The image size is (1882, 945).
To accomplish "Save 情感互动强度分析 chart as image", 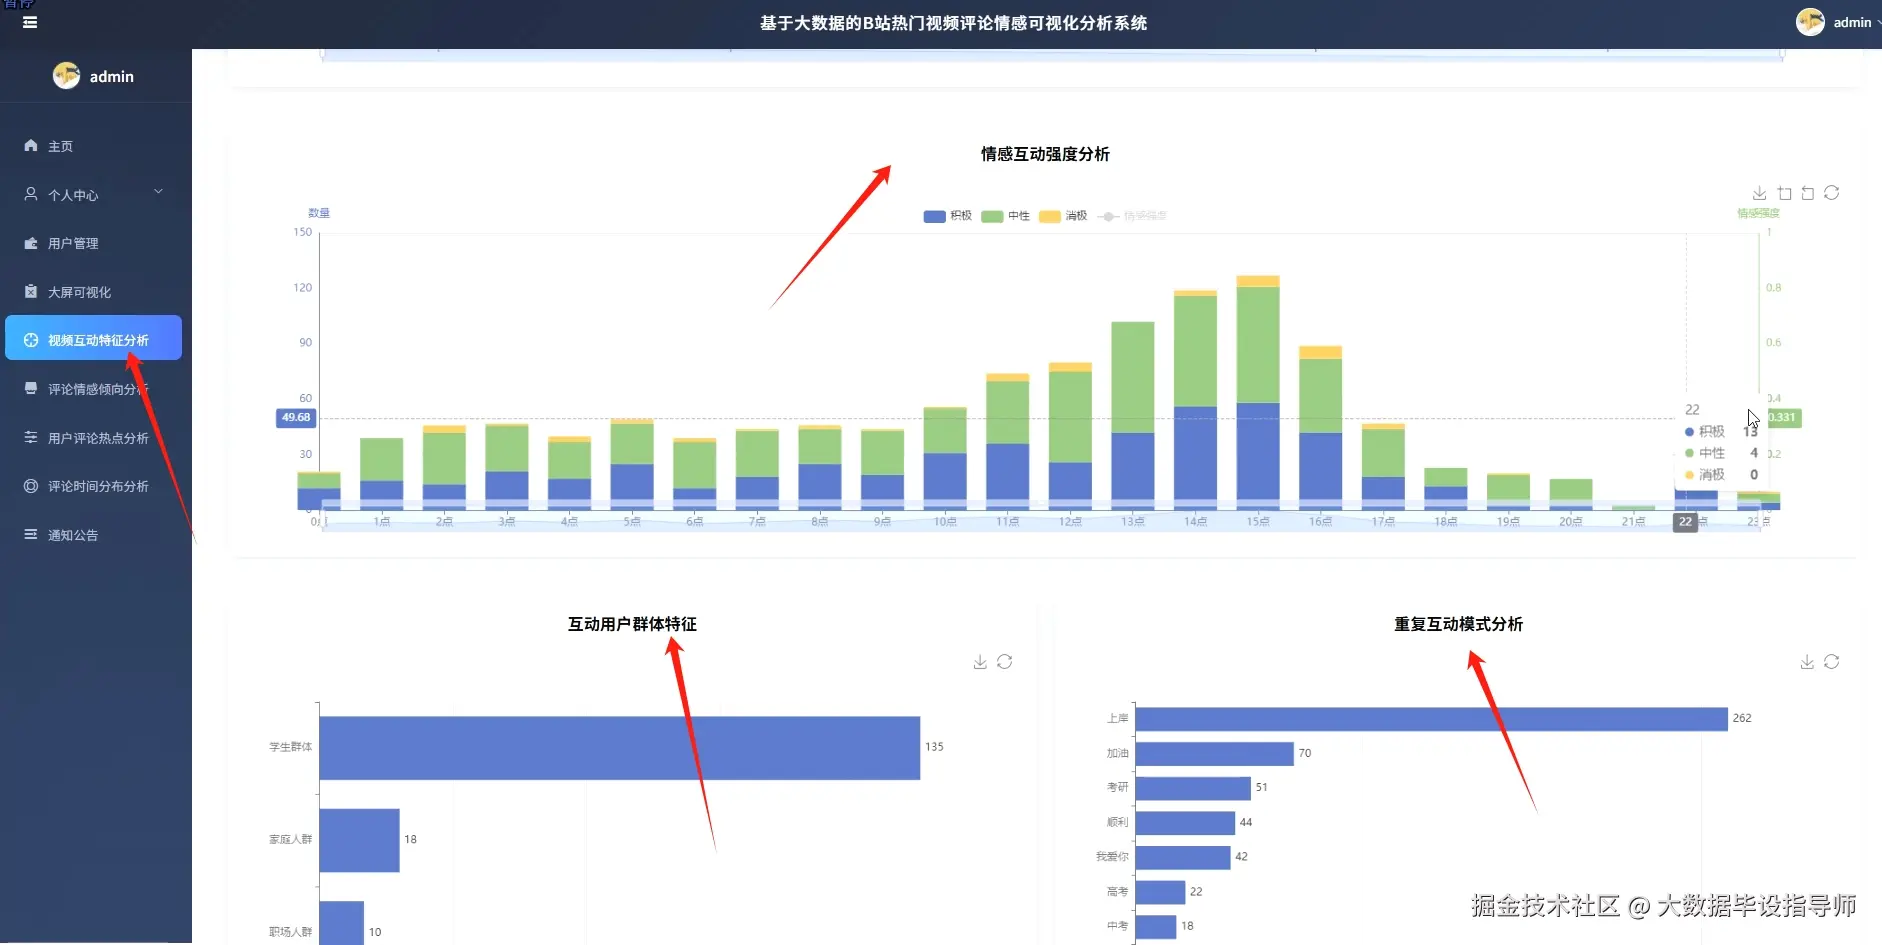I will pyautogui.click(x=1760, y=193).
